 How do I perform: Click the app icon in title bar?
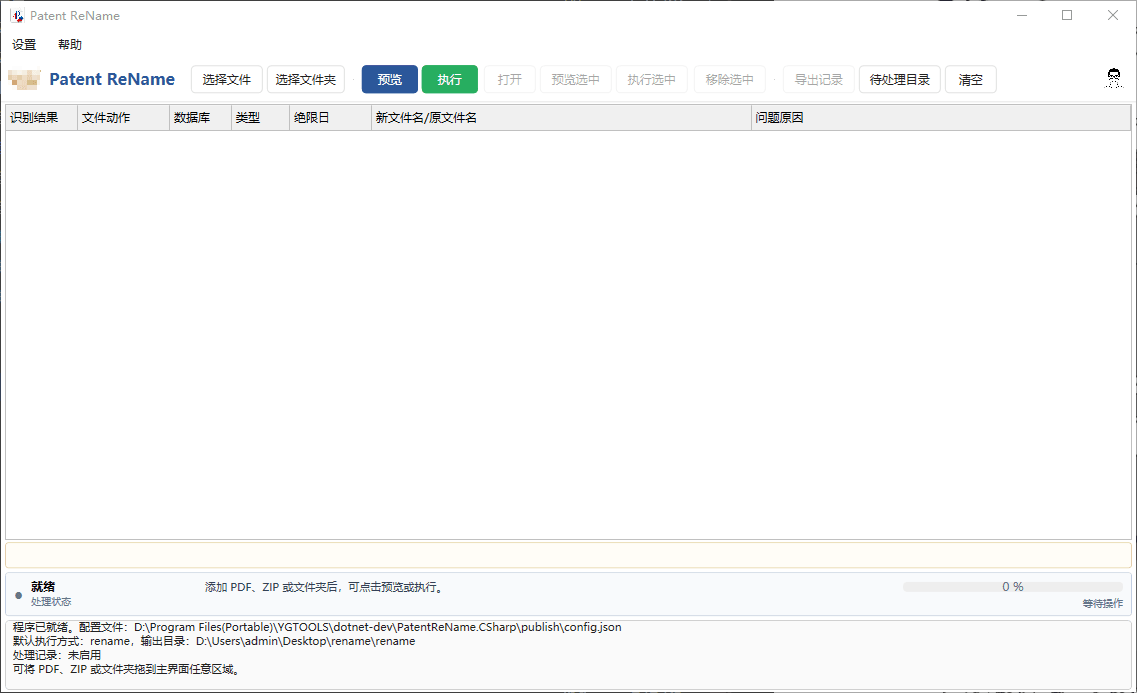click(x=17, y=15)
